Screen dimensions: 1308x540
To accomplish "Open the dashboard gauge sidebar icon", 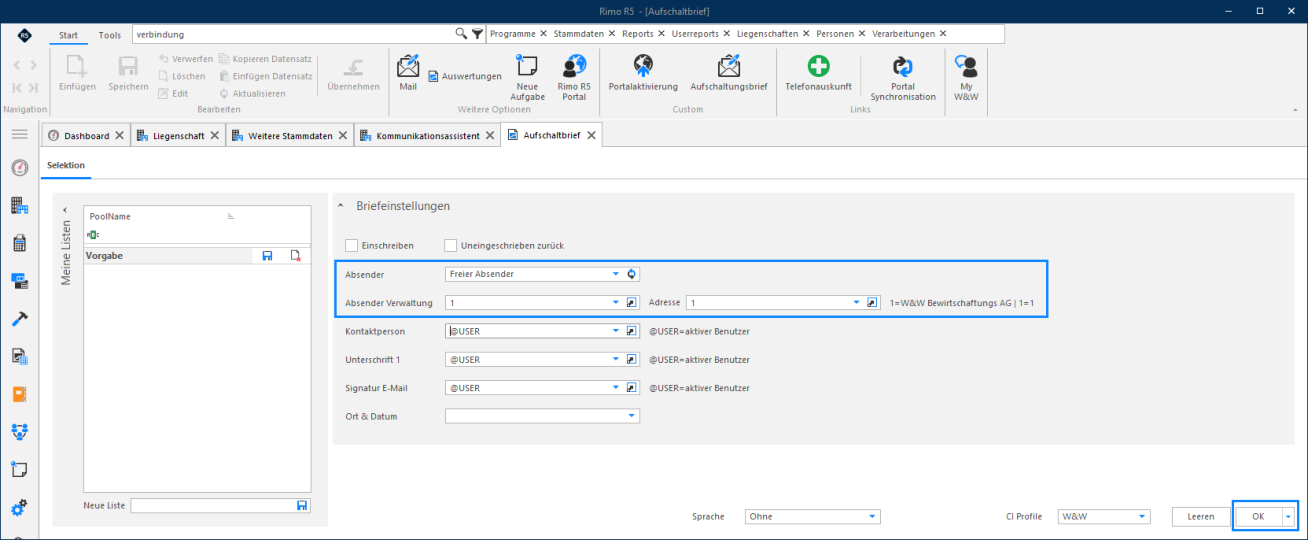I will tap(19, 168).
